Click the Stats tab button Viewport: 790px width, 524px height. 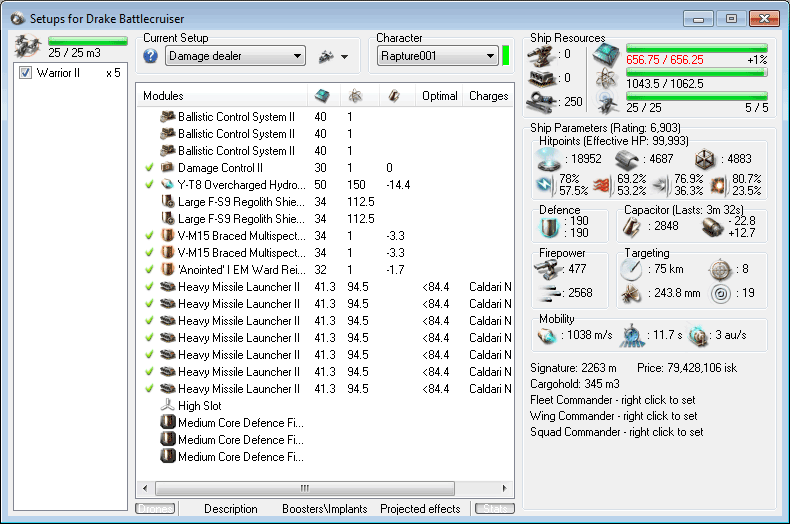(495, 509)
